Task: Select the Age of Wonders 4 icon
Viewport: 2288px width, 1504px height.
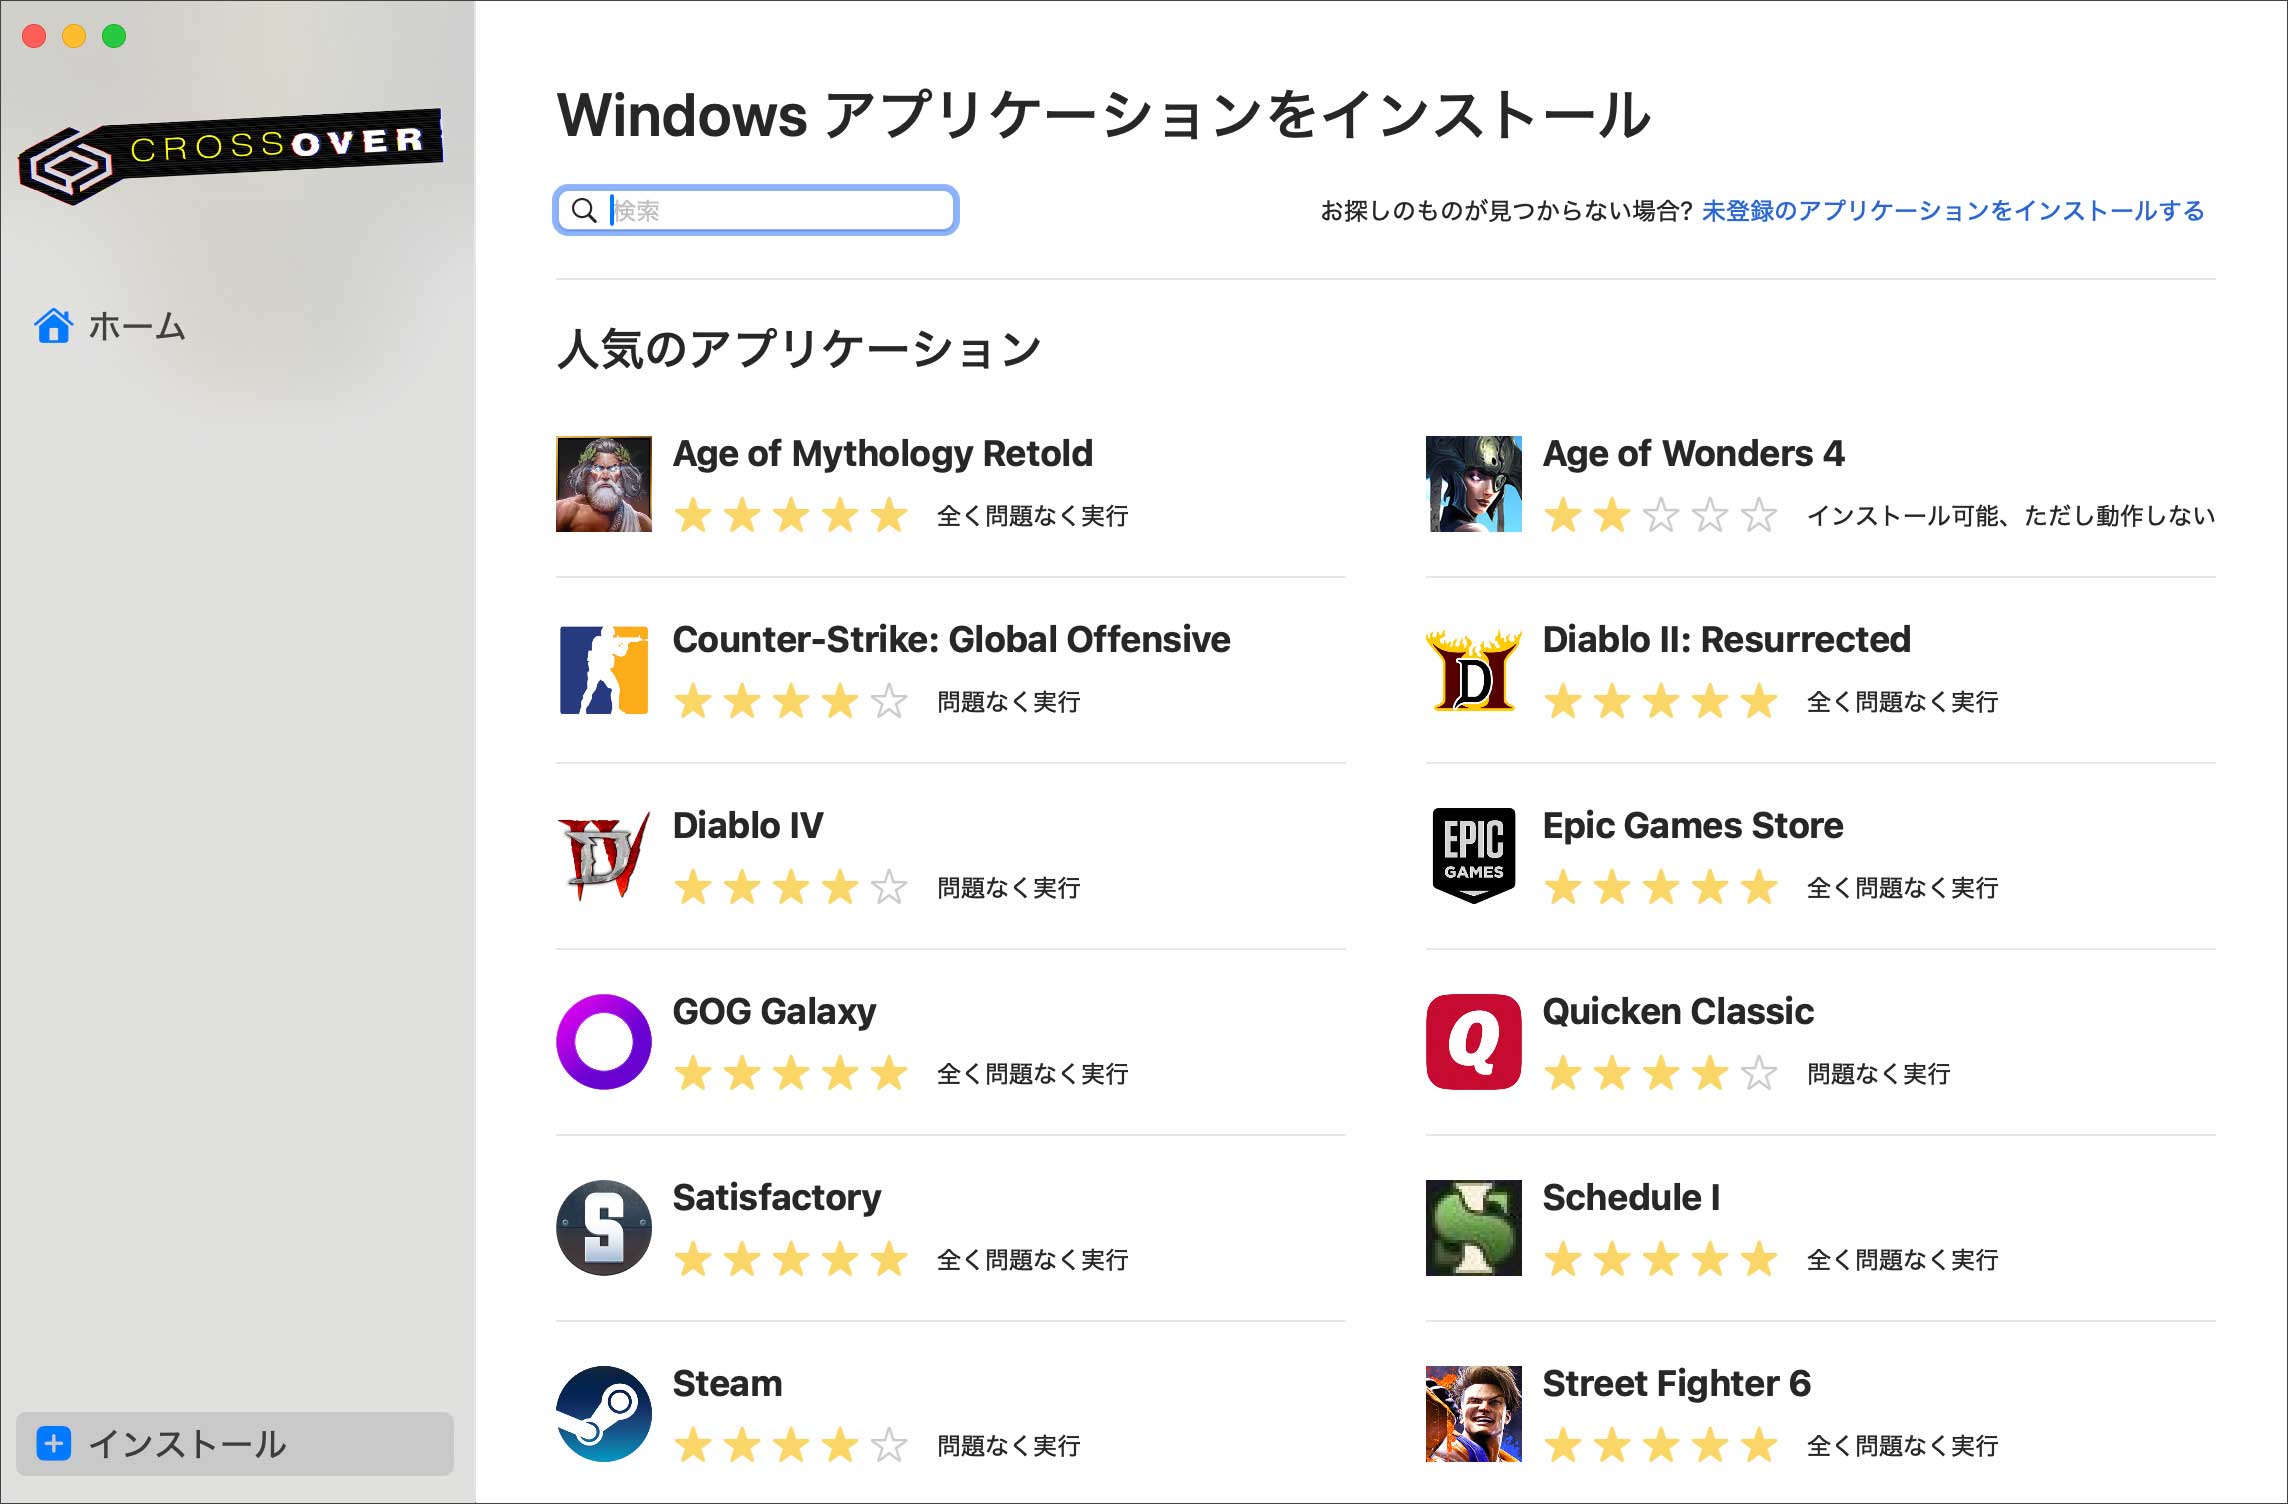Action: [1473, 484]
